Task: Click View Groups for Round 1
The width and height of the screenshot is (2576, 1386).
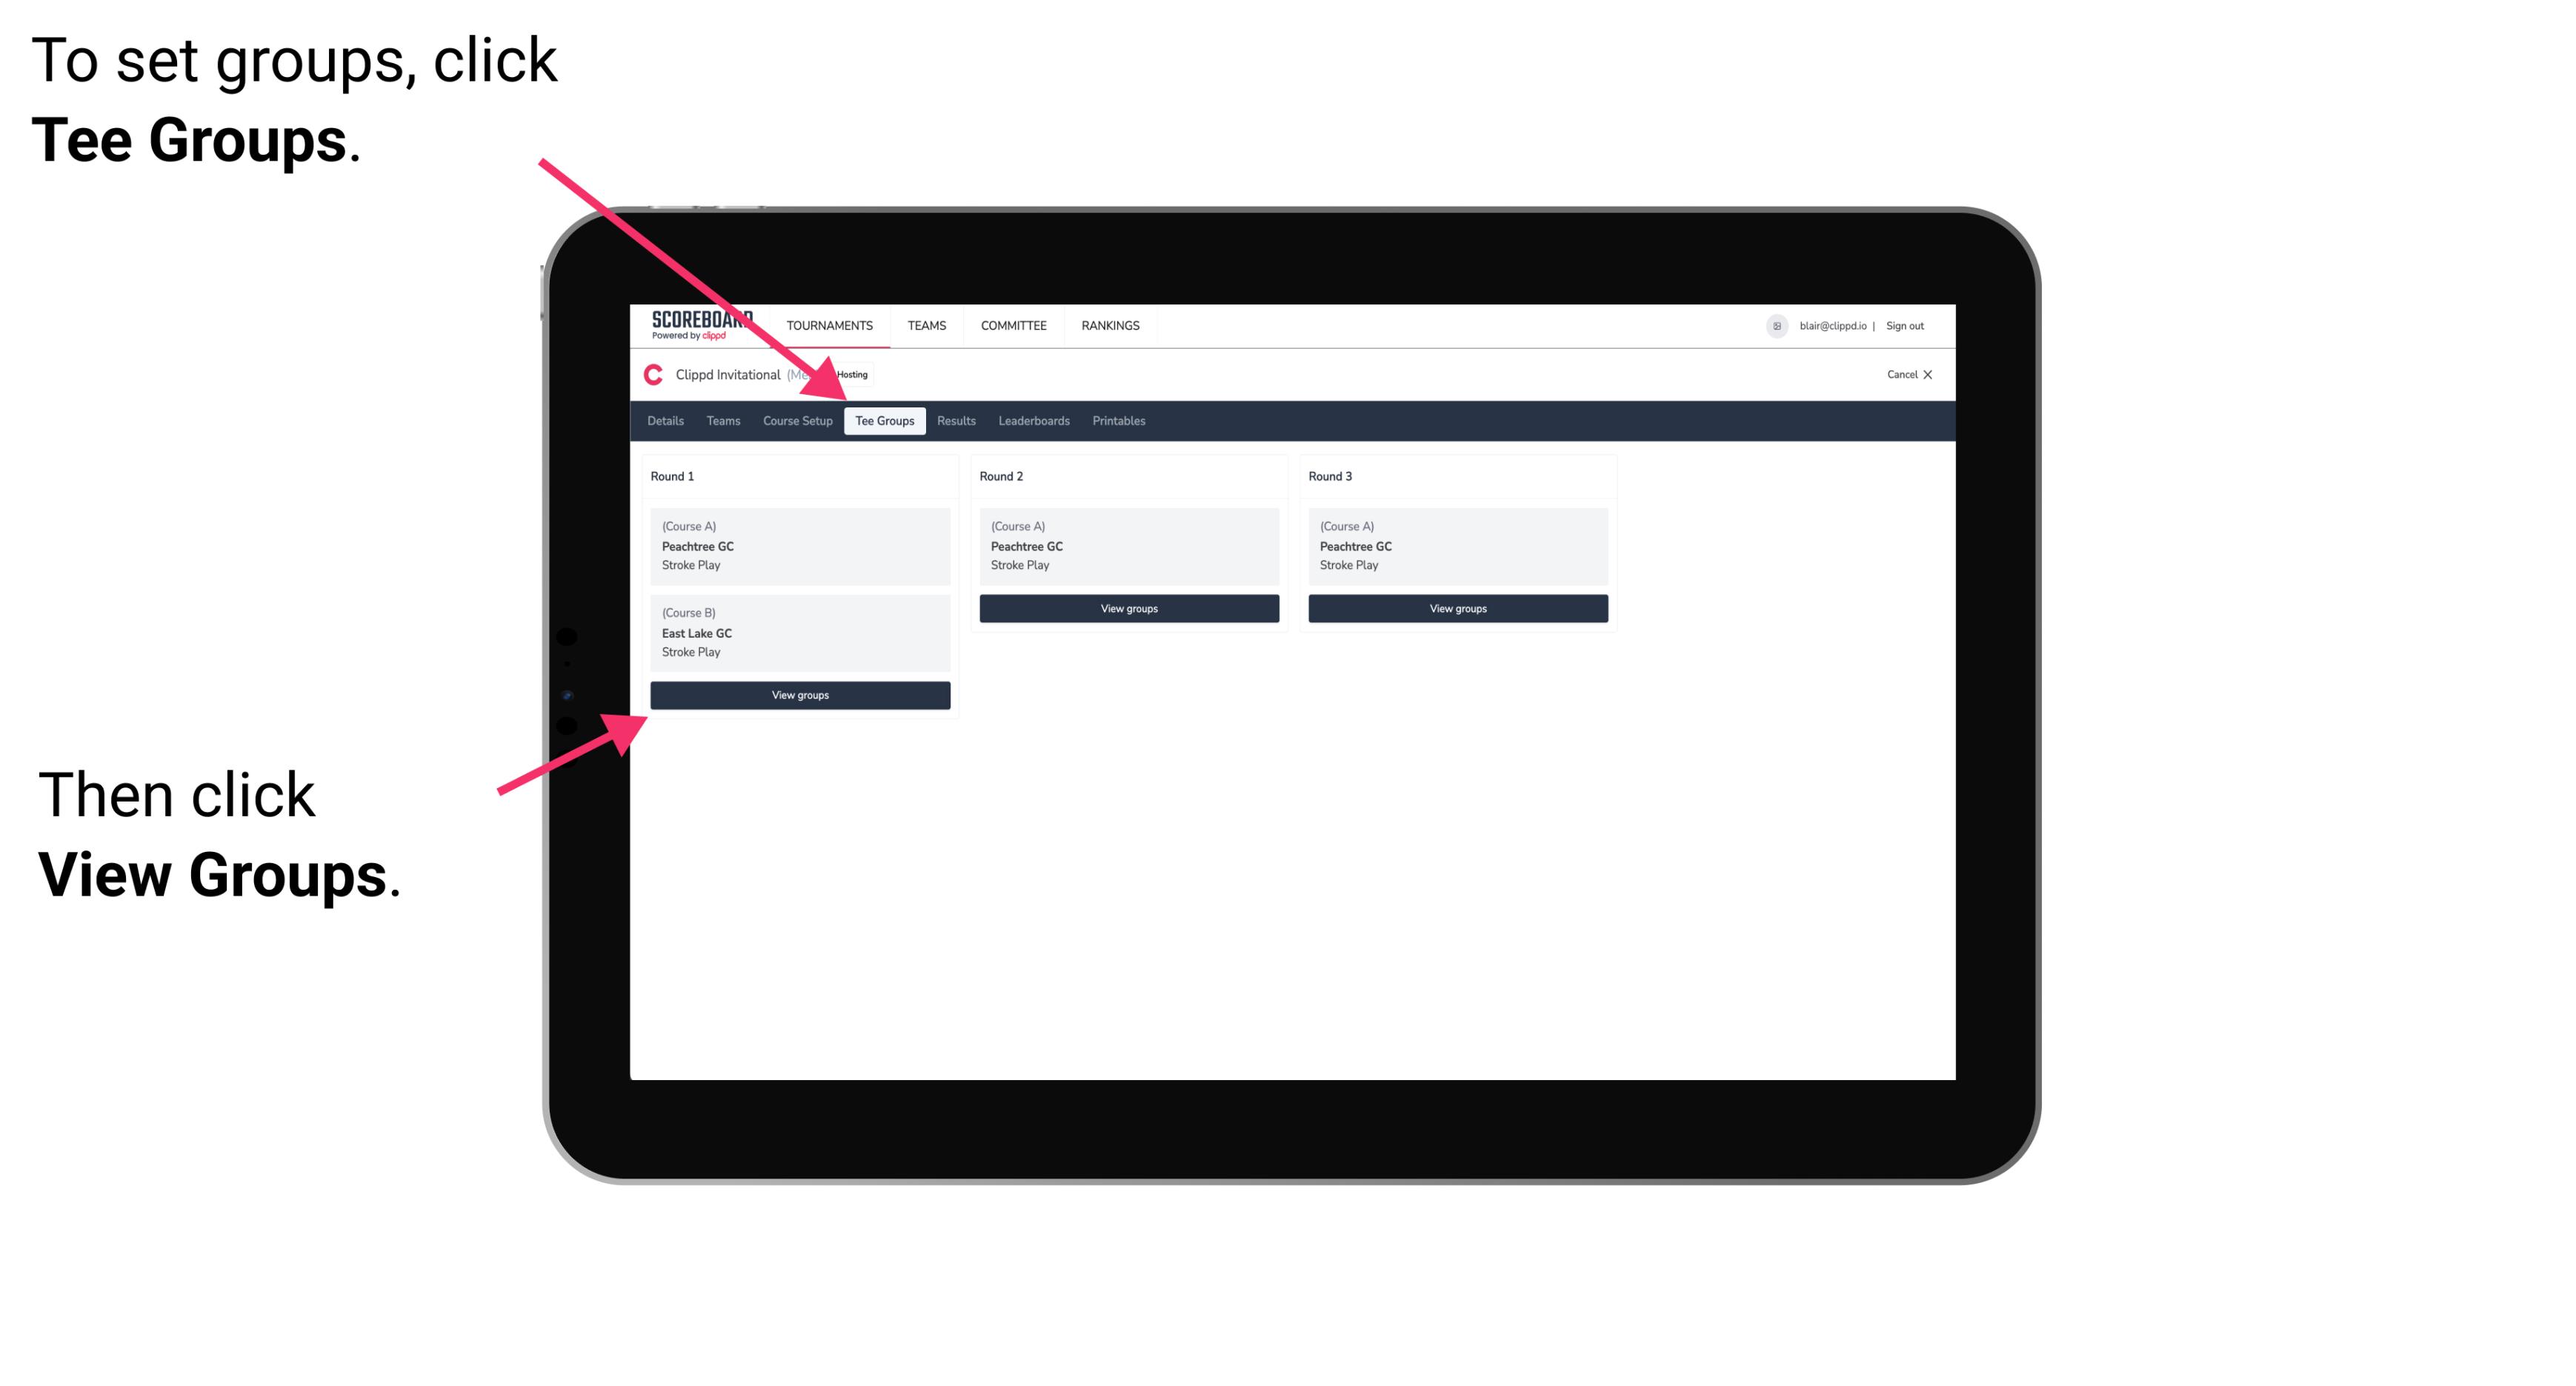Action: (x=801, y=695)
